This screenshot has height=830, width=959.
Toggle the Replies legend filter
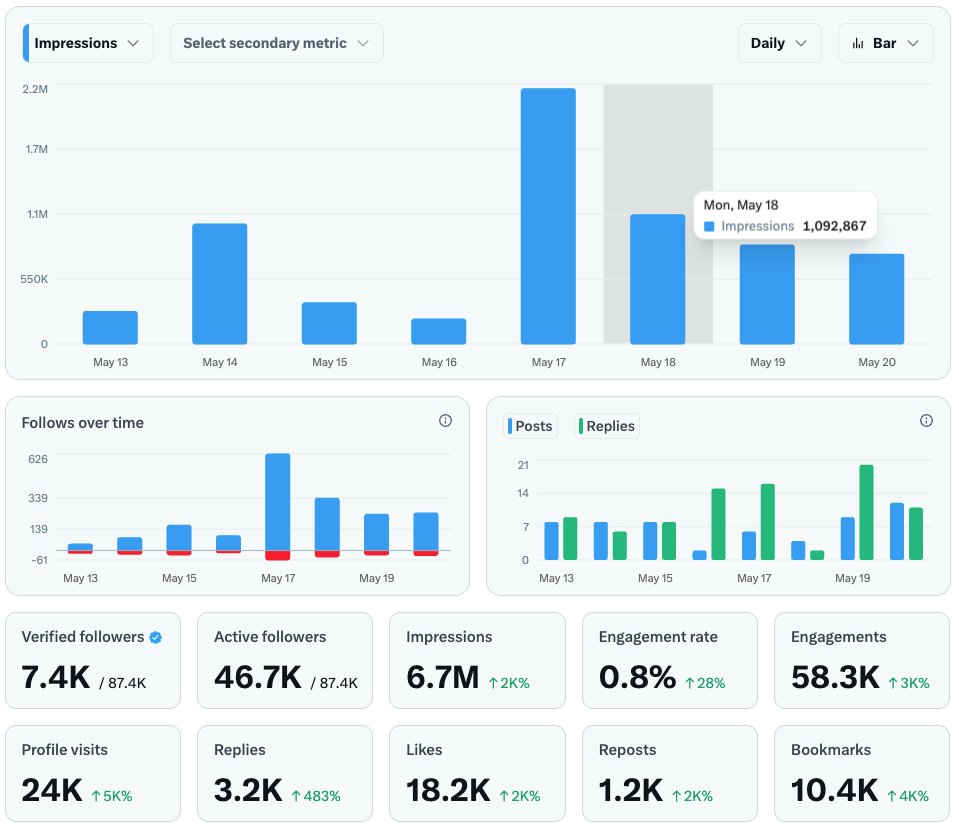(607, 426)
